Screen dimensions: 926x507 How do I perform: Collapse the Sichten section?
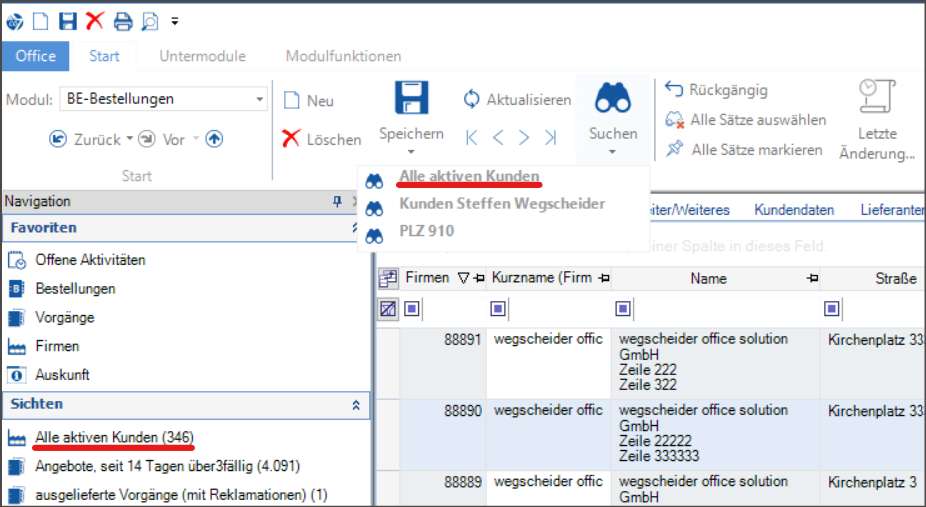(355, 405)
